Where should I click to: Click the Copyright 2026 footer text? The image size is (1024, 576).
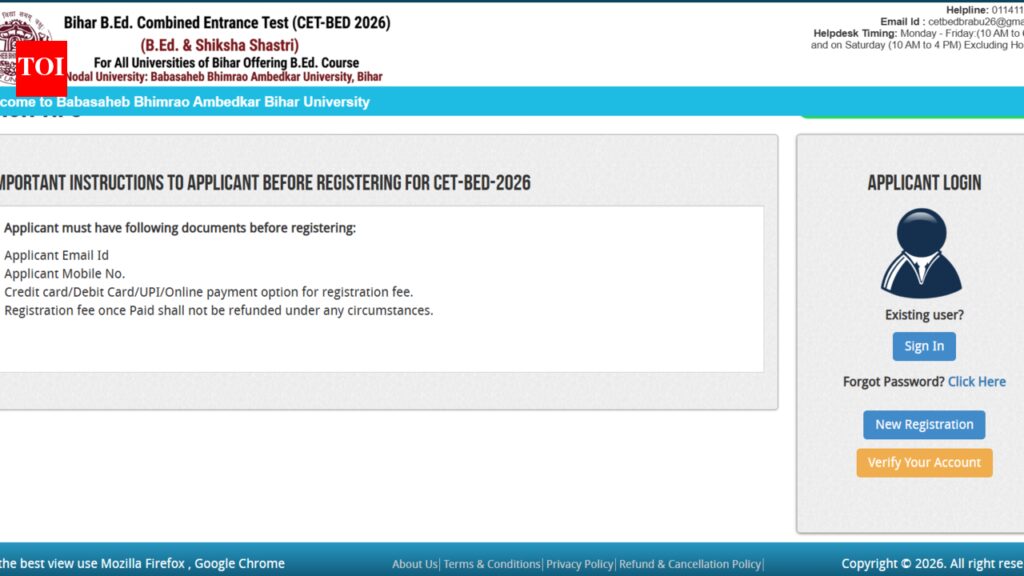[931, 564]
